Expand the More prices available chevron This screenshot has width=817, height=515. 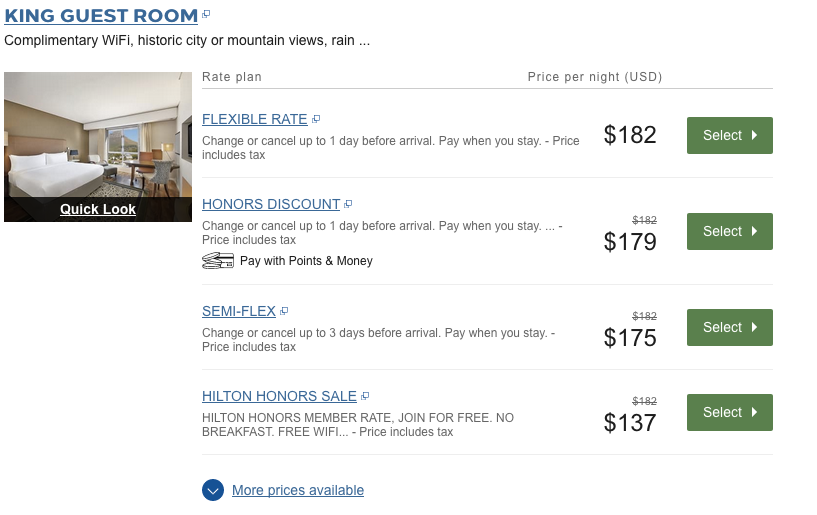coord(213,490)
